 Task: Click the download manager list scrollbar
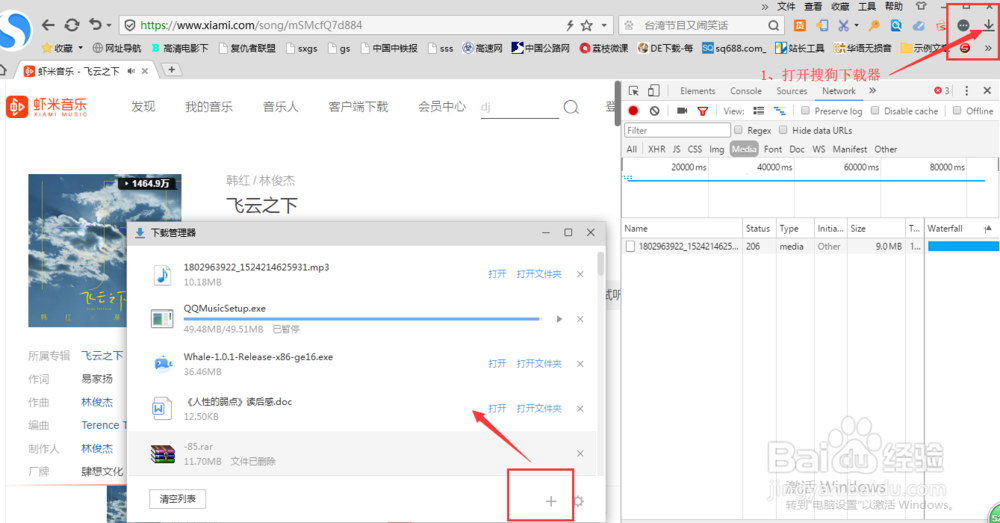[601, 264]
